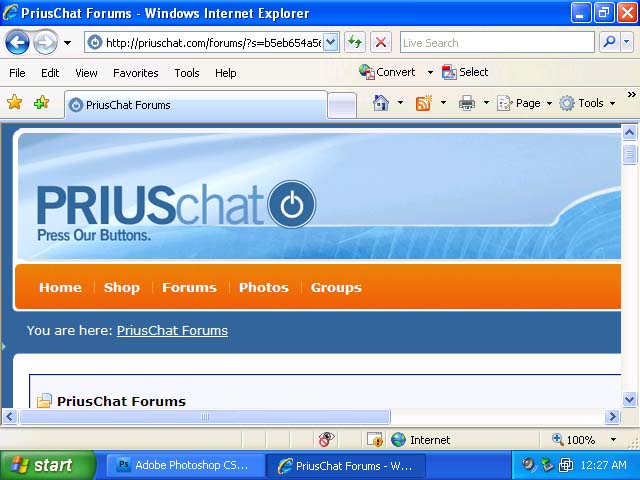
Task: Open the Home link in orange navbar
Action: (60, 287)
